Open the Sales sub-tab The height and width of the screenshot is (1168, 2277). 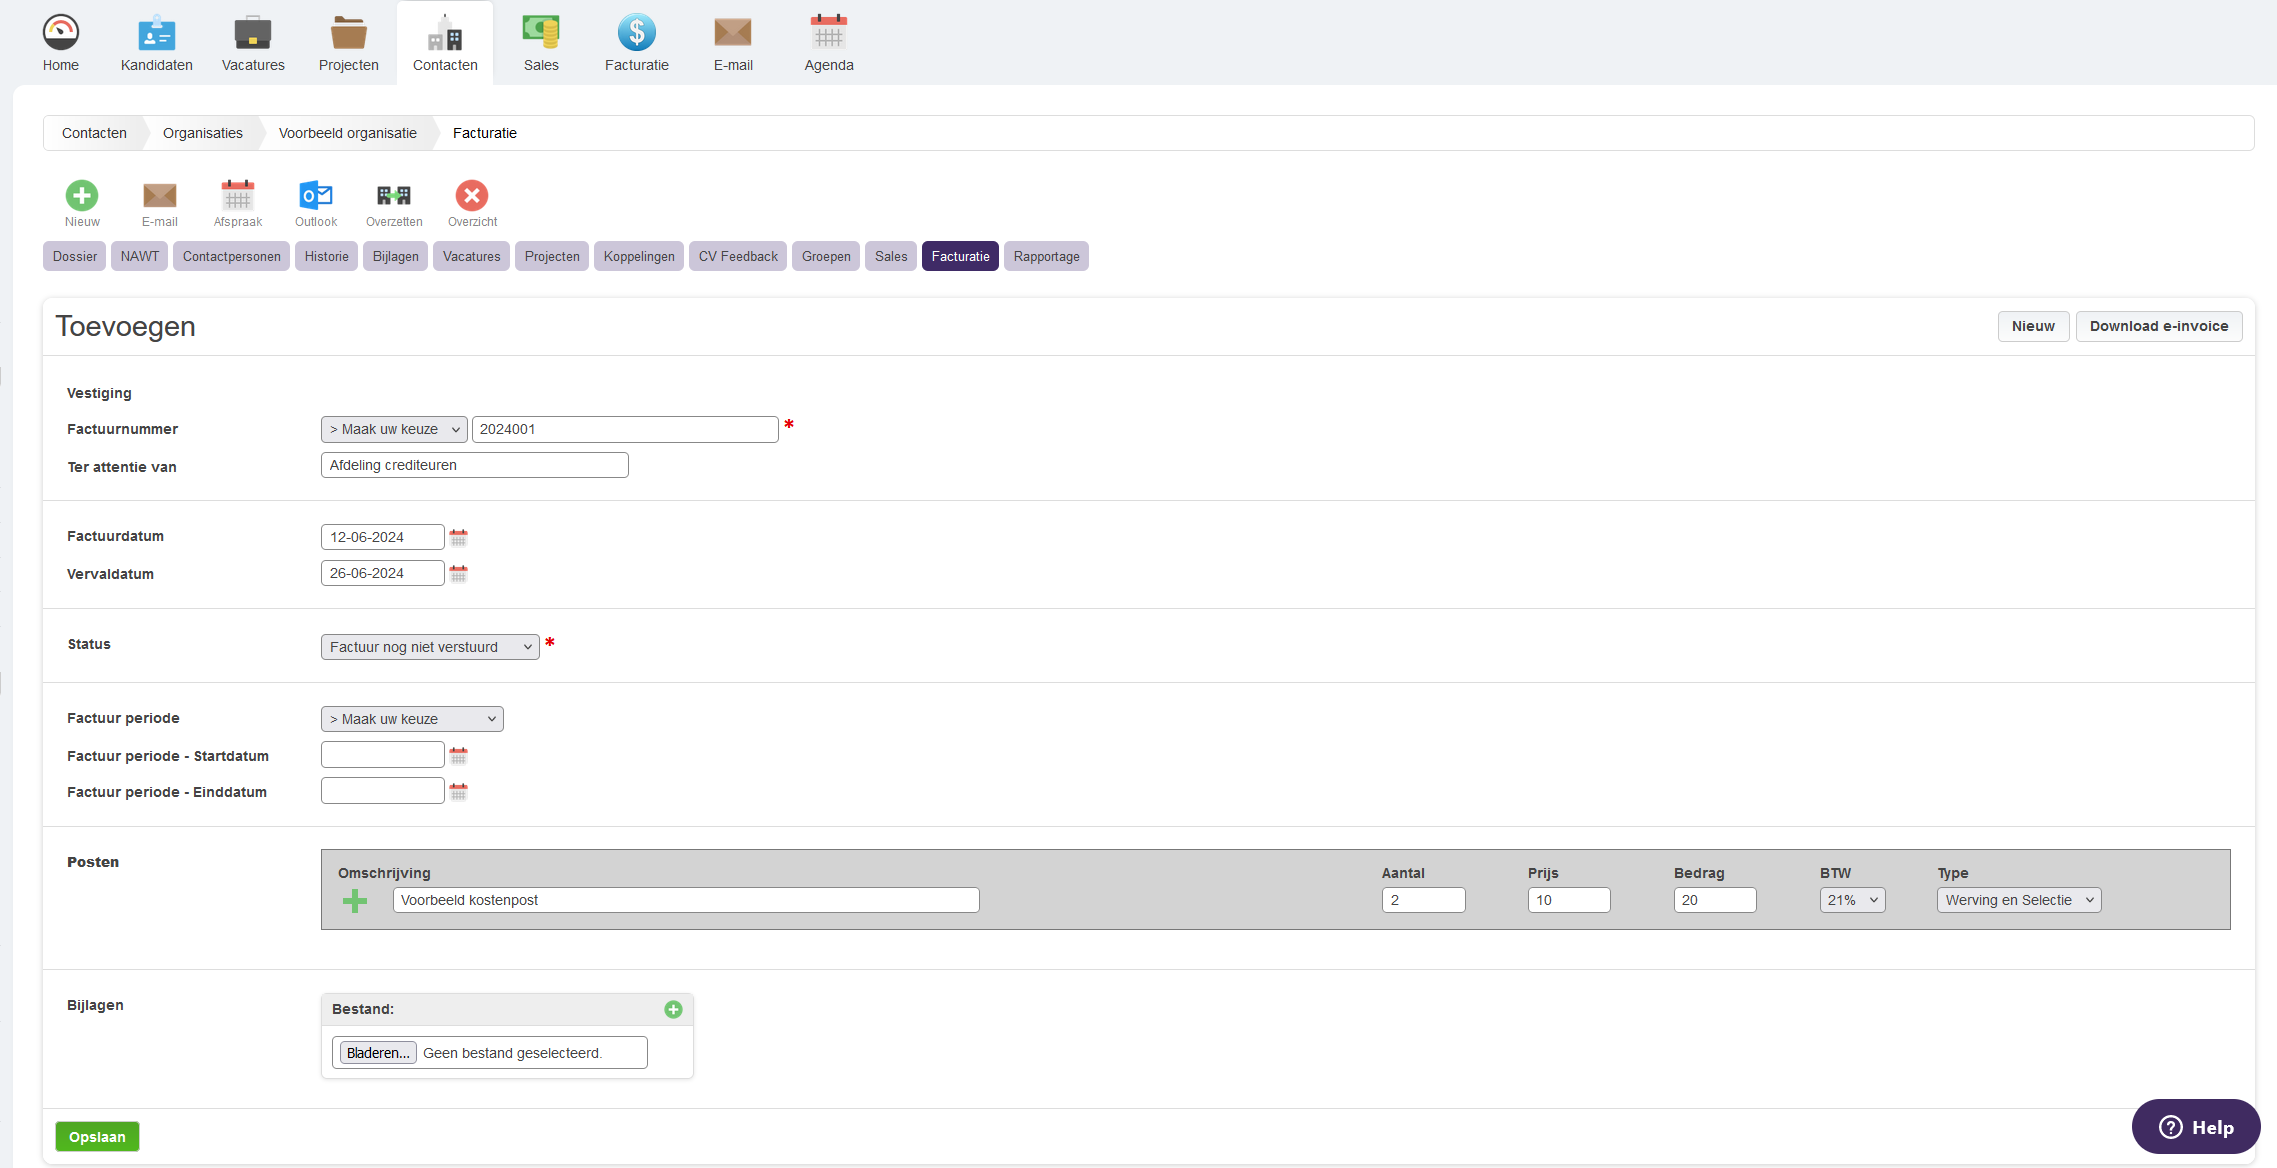click(x=891, y=256)
